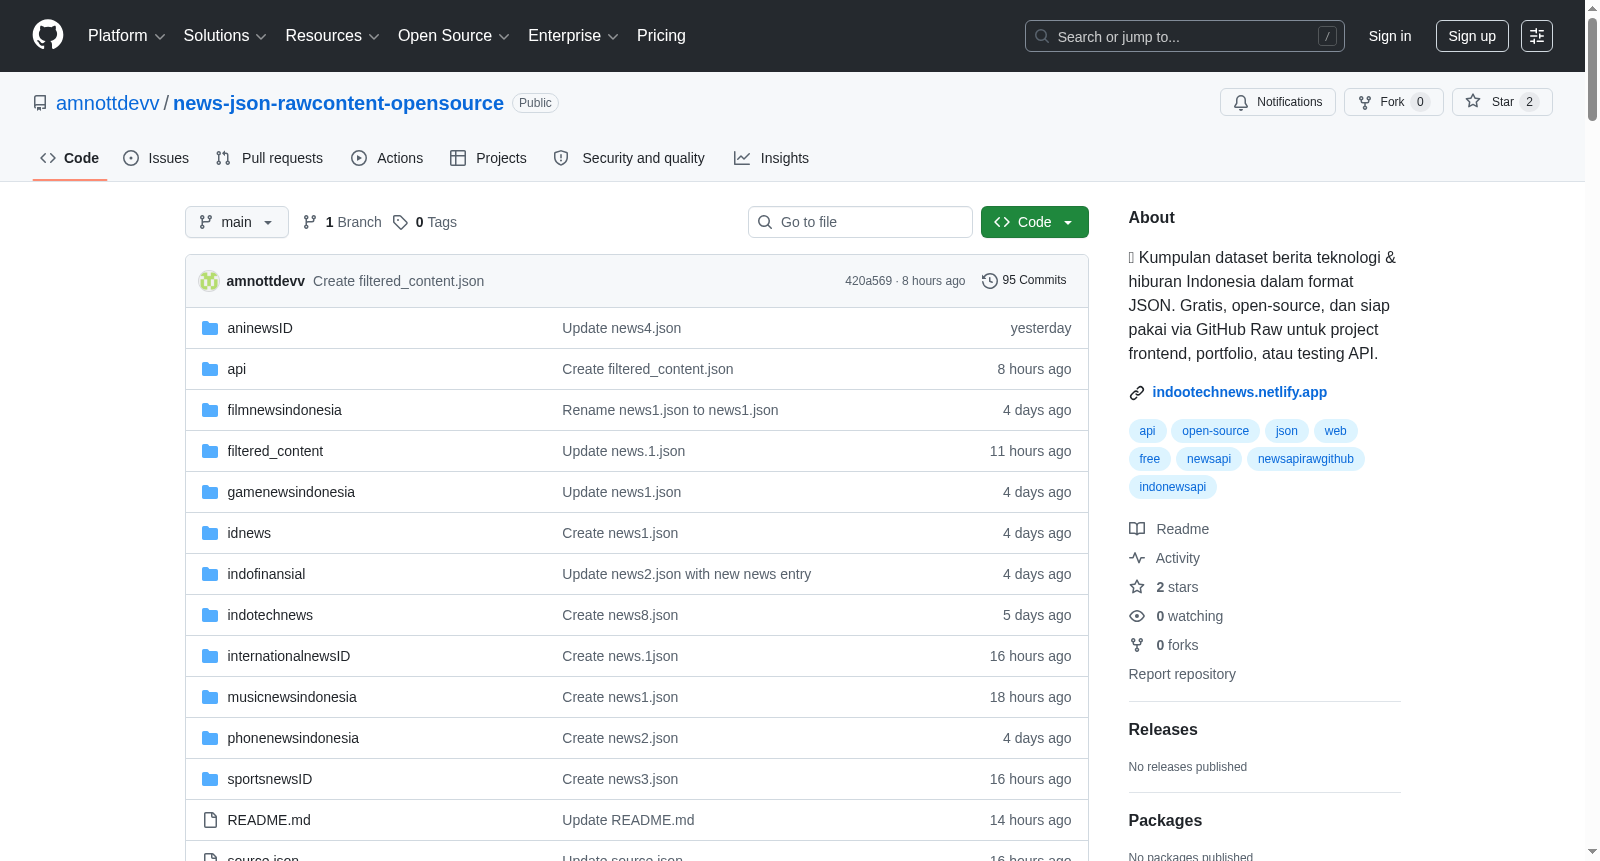
Task: Click the repository book icon beside amnottdevv
Action: (40, 103)
